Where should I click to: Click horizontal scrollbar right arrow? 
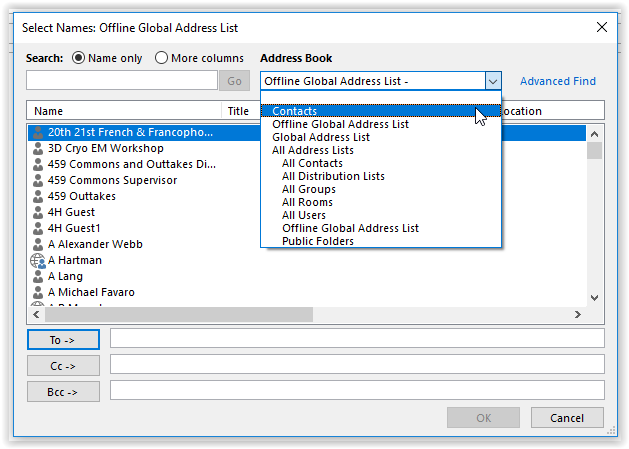click(578, 314)
